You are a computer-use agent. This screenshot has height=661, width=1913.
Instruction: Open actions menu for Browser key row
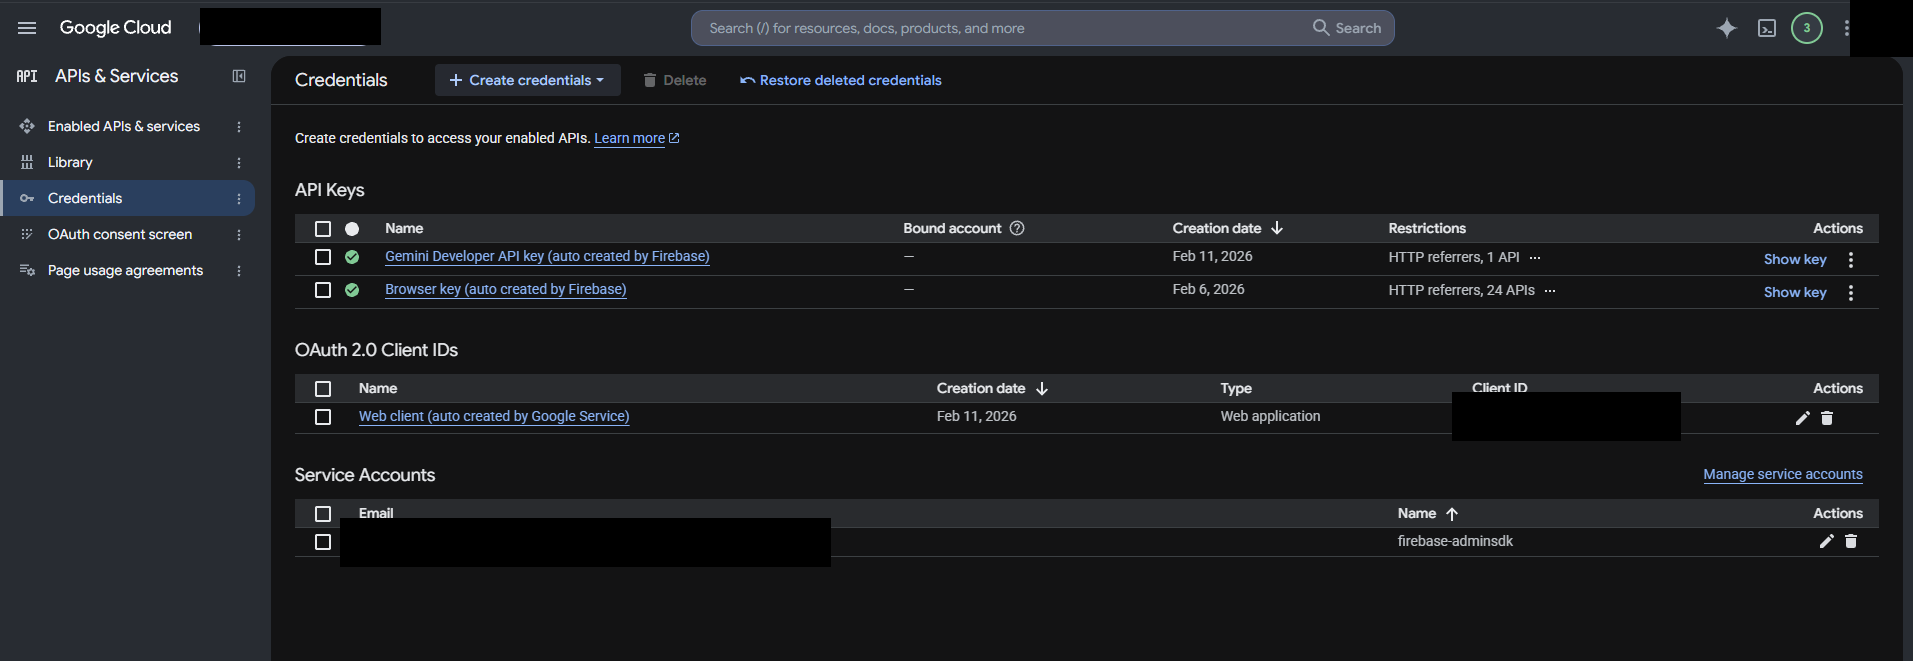pyautogui.click(x=1851, y=293)
